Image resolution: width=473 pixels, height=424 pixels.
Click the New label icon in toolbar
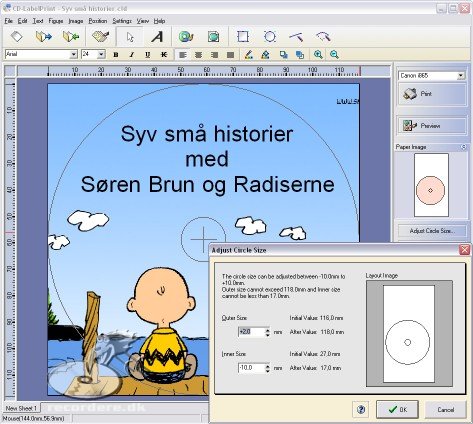point(17,36)
